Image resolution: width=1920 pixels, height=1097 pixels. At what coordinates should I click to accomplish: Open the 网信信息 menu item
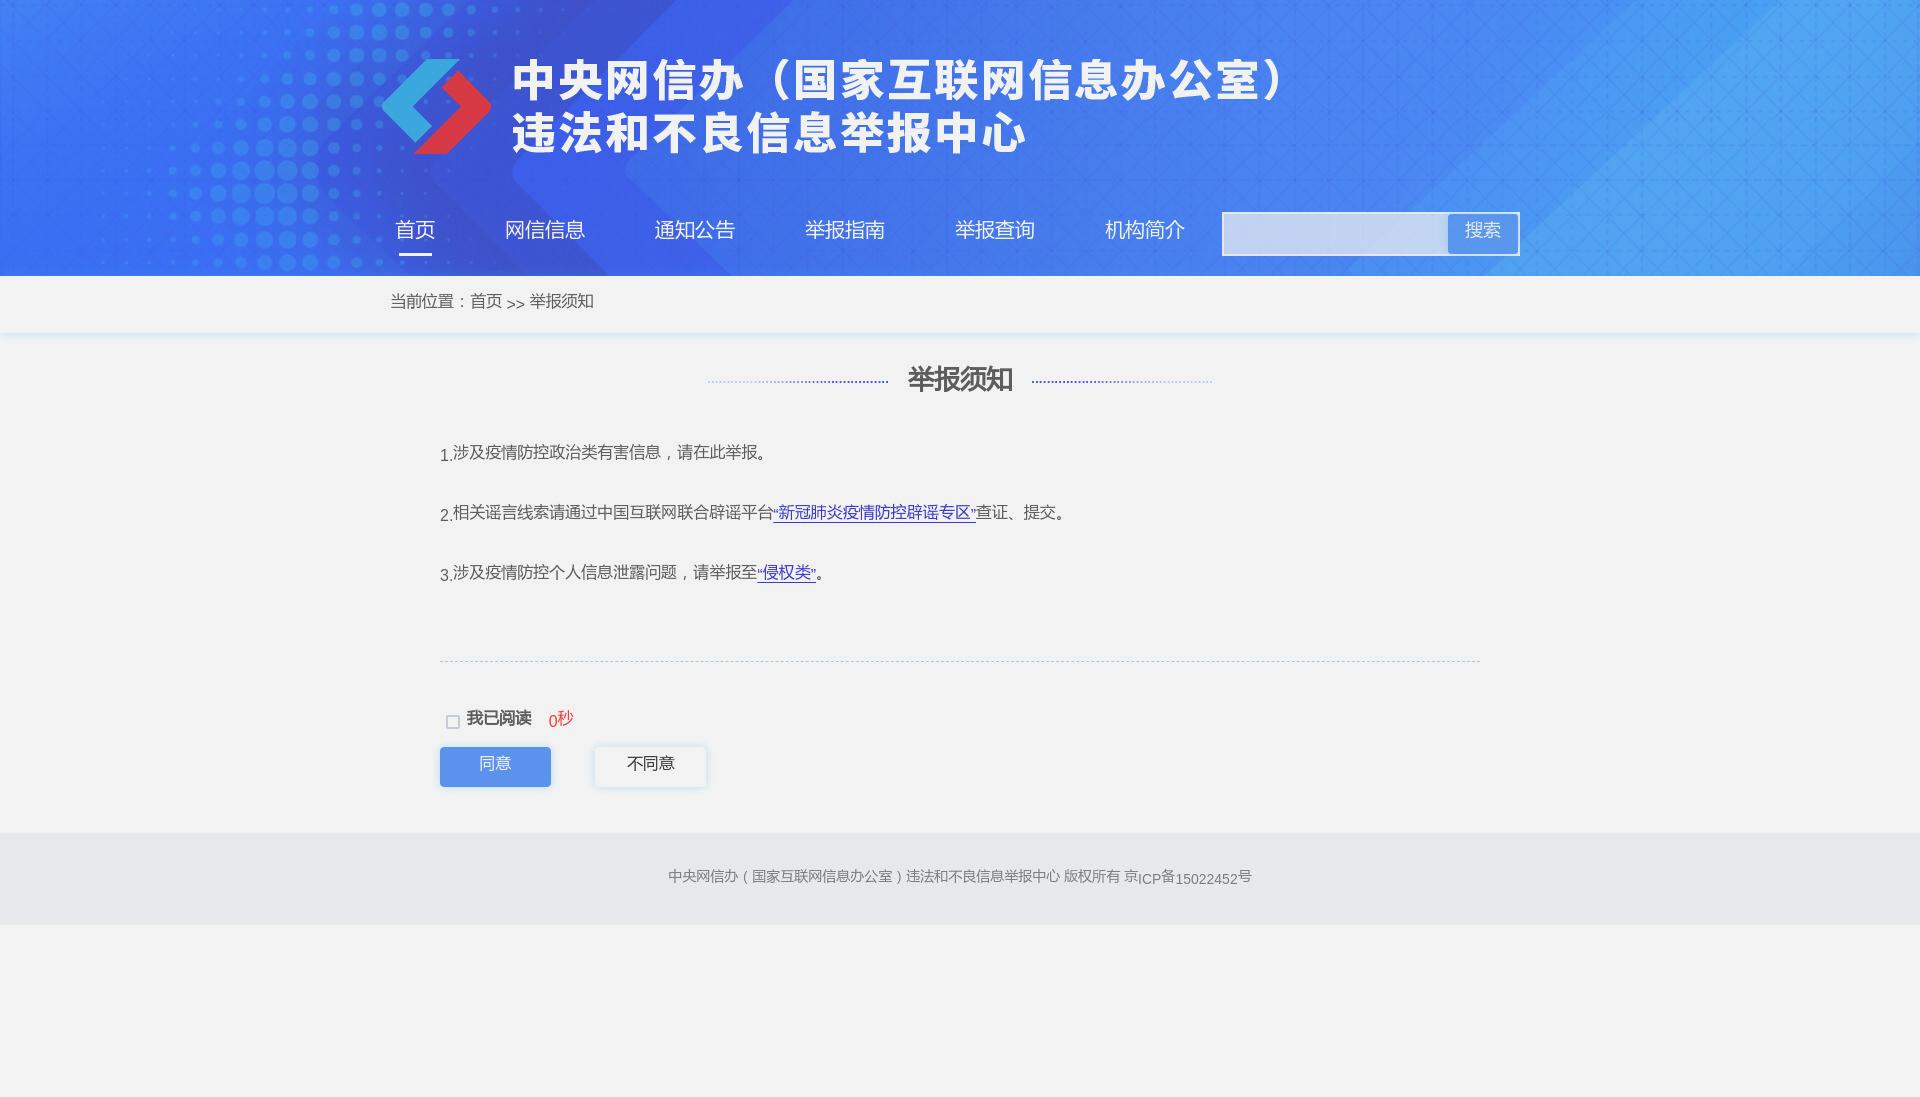[545, 231]
